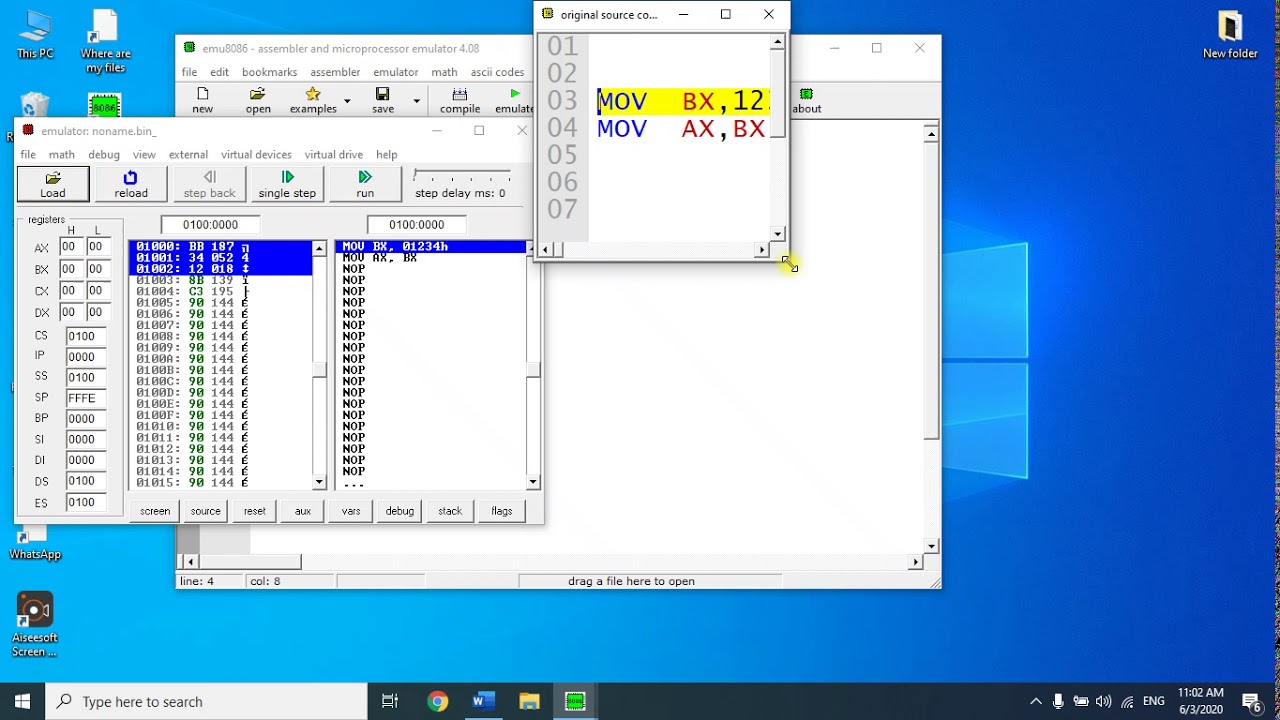Image resolution: width=1280 pixels, height=720 pixels.
Task: Click the screen button in the emulator
Action: click(x=155, y=511)
